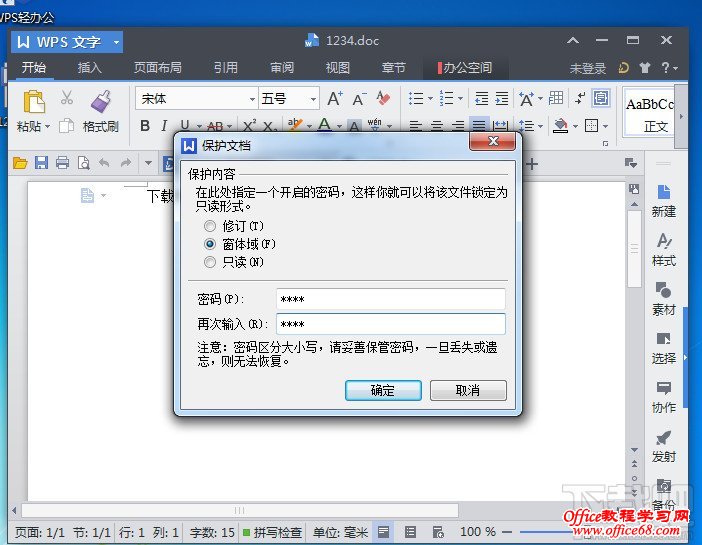
Task: Click the zoom out minus in status bar
Action: 507,532
